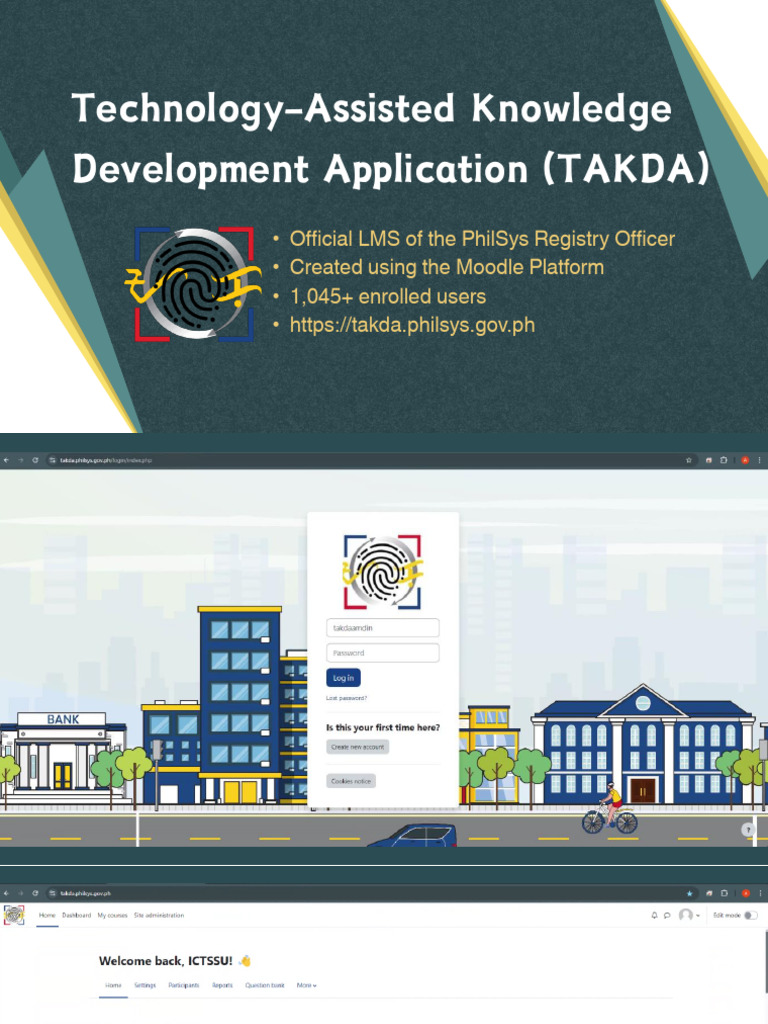Switch to the Participants tab
The width and height of the screenshot is (768, 1024).
[x=184, y=985]
